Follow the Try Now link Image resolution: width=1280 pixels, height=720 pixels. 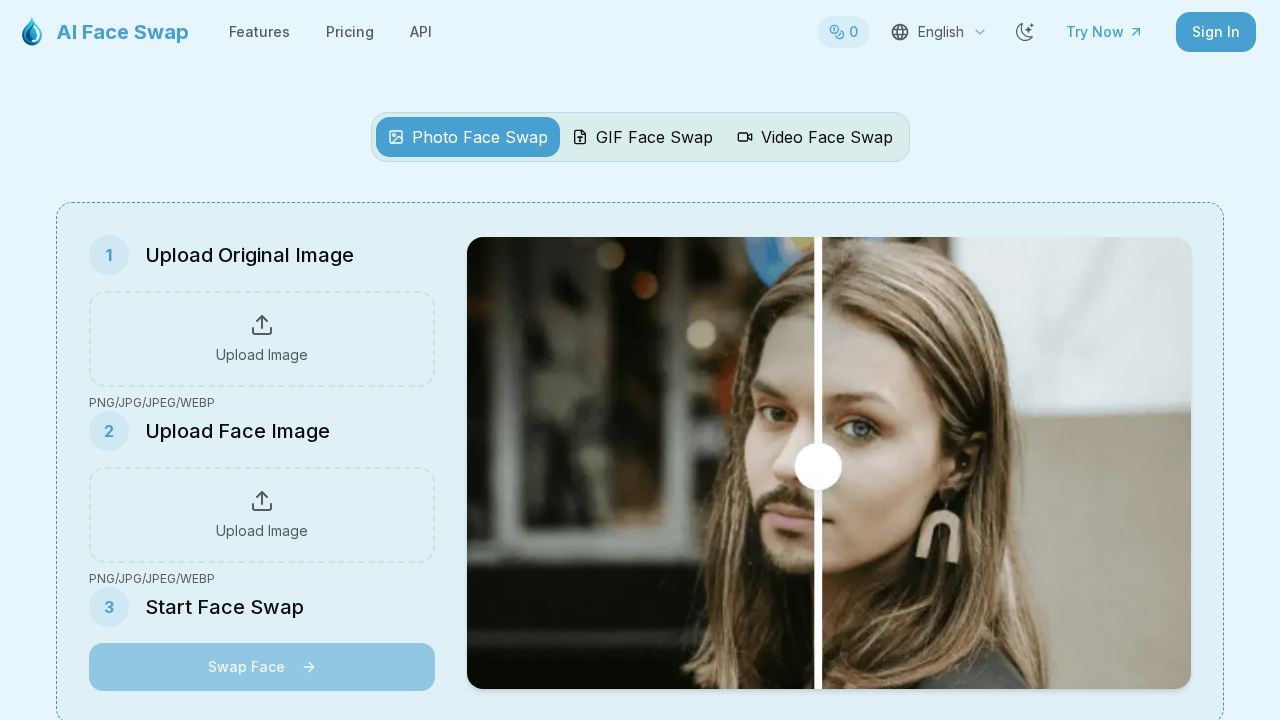point(1103,31)
